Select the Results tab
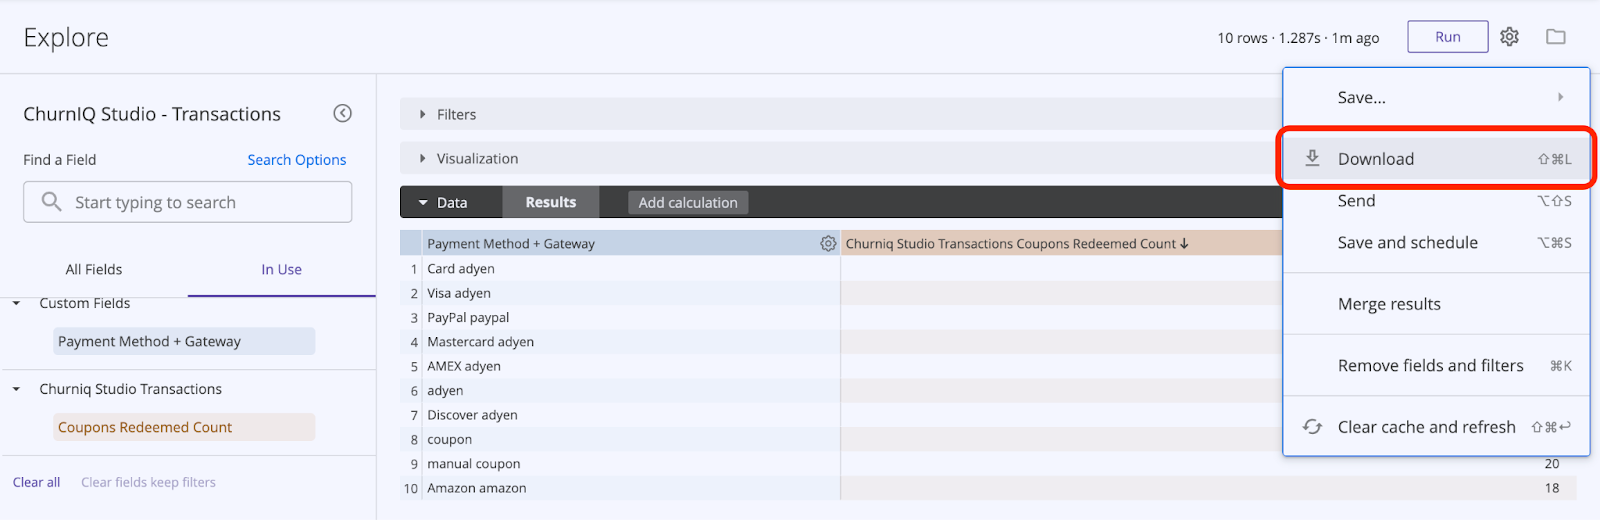This screenshot has height=520, width=1600. pyautogui.click(x=551, y=202)
